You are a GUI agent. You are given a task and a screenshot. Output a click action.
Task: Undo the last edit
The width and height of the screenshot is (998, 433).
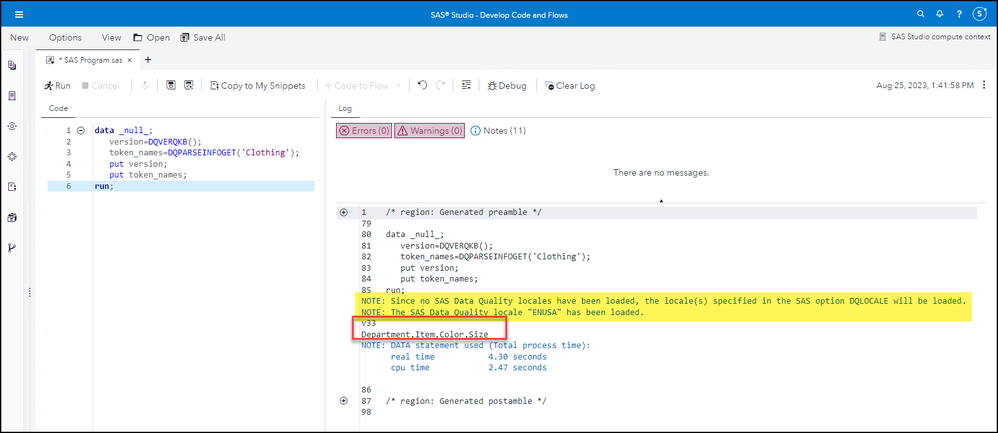(x=422, y=85)
